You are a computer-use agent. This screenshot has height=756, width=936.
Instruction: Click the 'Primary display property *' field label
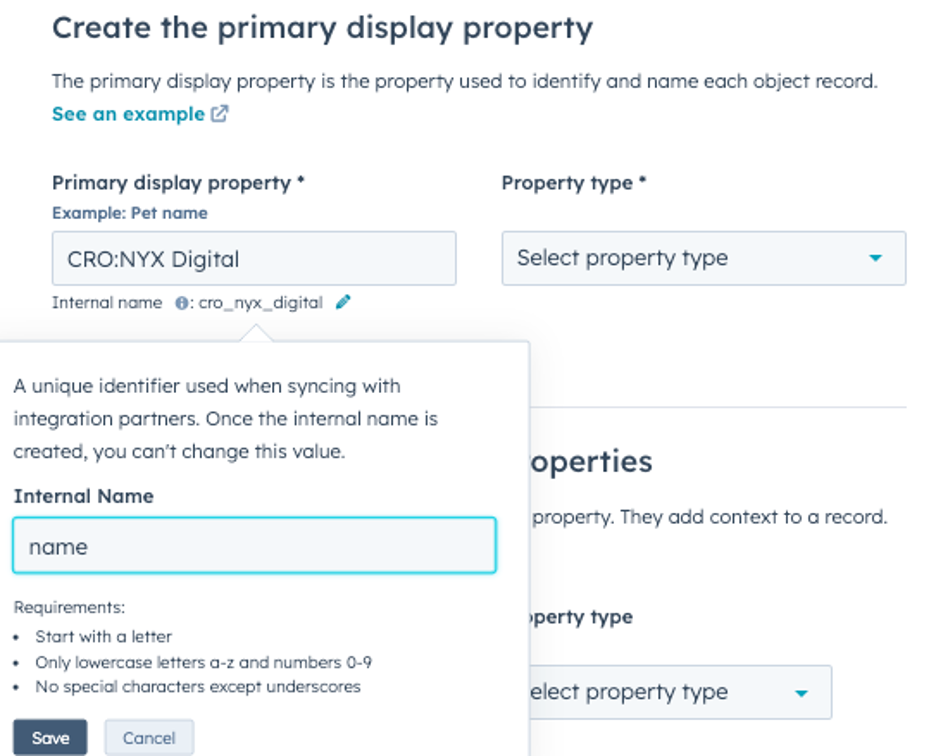(178, 183)
